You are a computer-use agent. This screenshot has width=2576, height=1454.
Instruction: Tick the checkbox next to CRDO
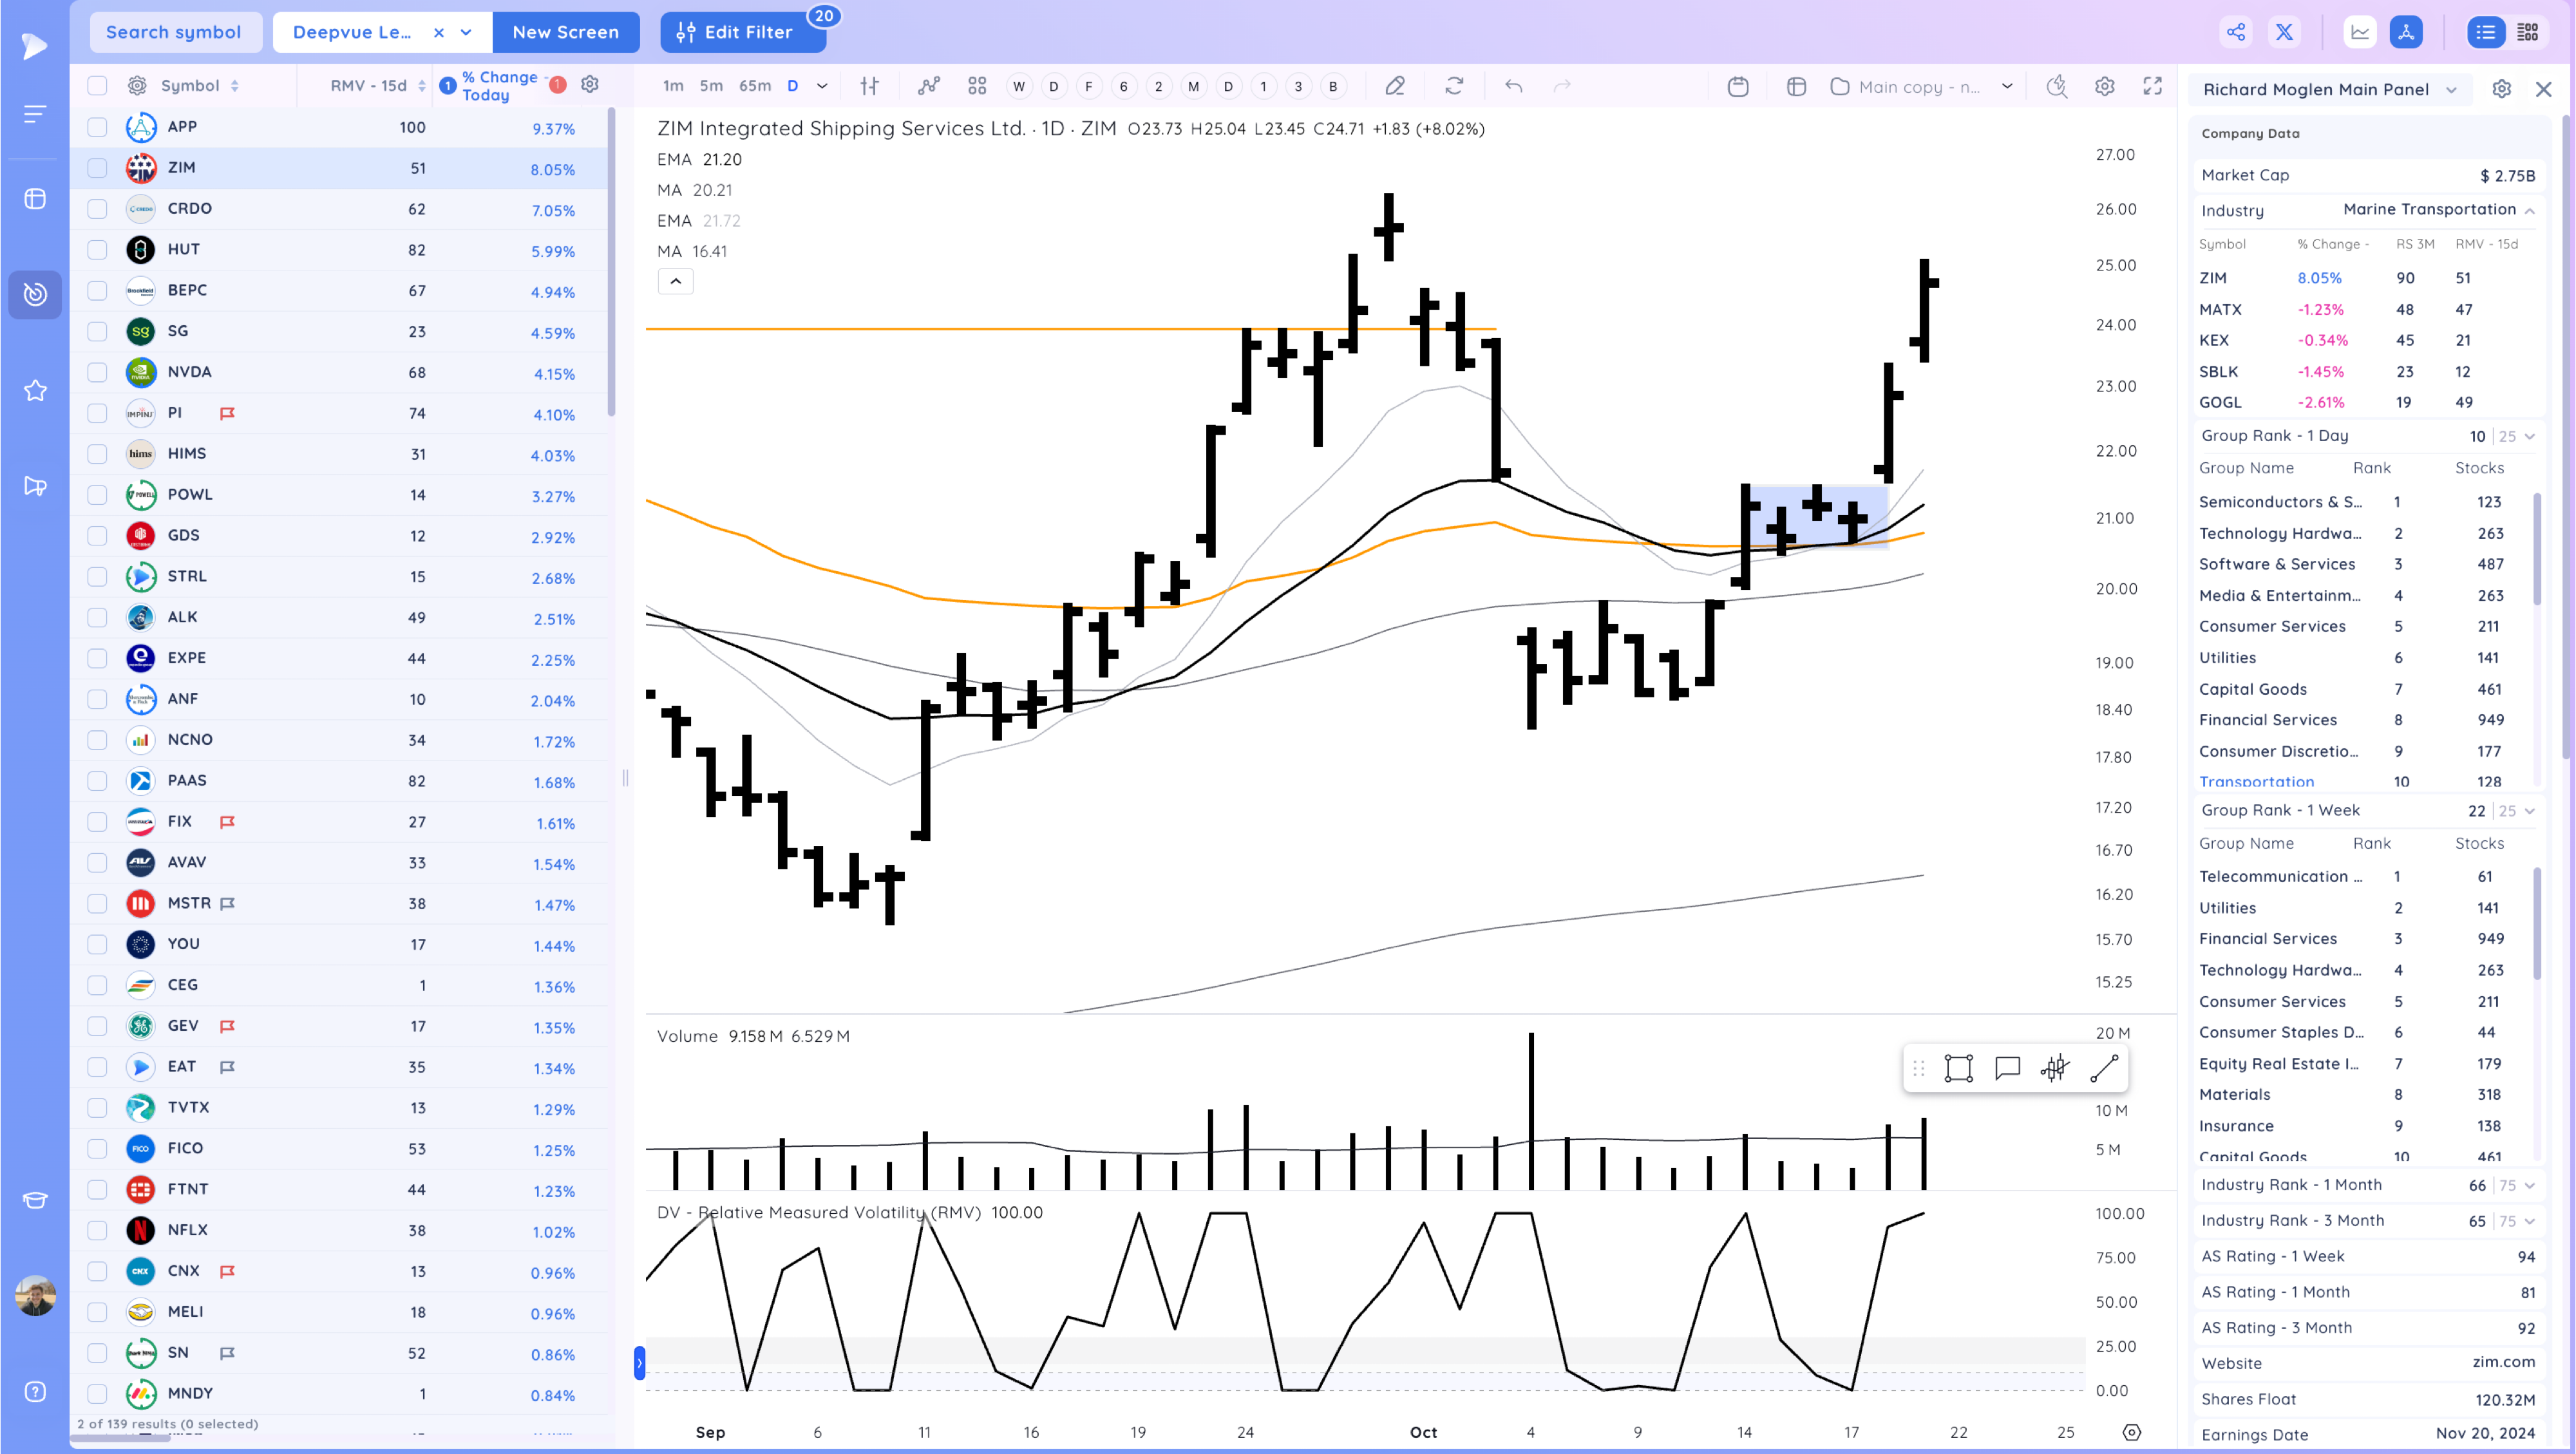click(x=97, y=208)
